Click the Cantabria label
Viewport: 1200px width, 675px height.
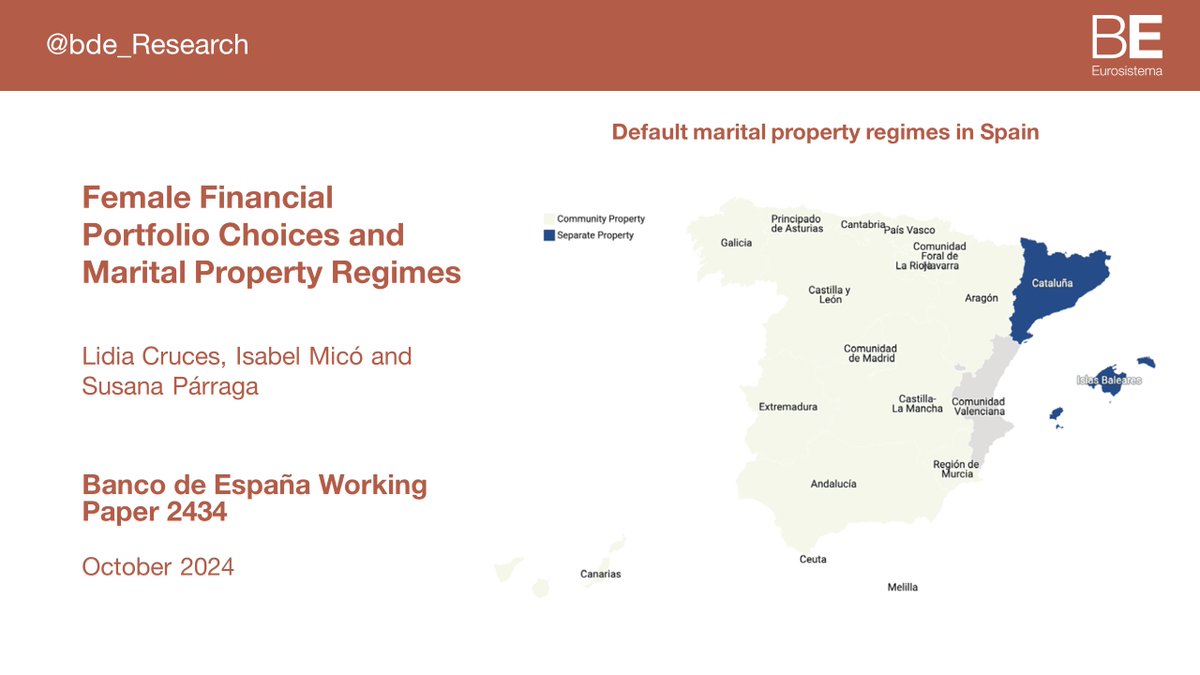tap(863, 225)
